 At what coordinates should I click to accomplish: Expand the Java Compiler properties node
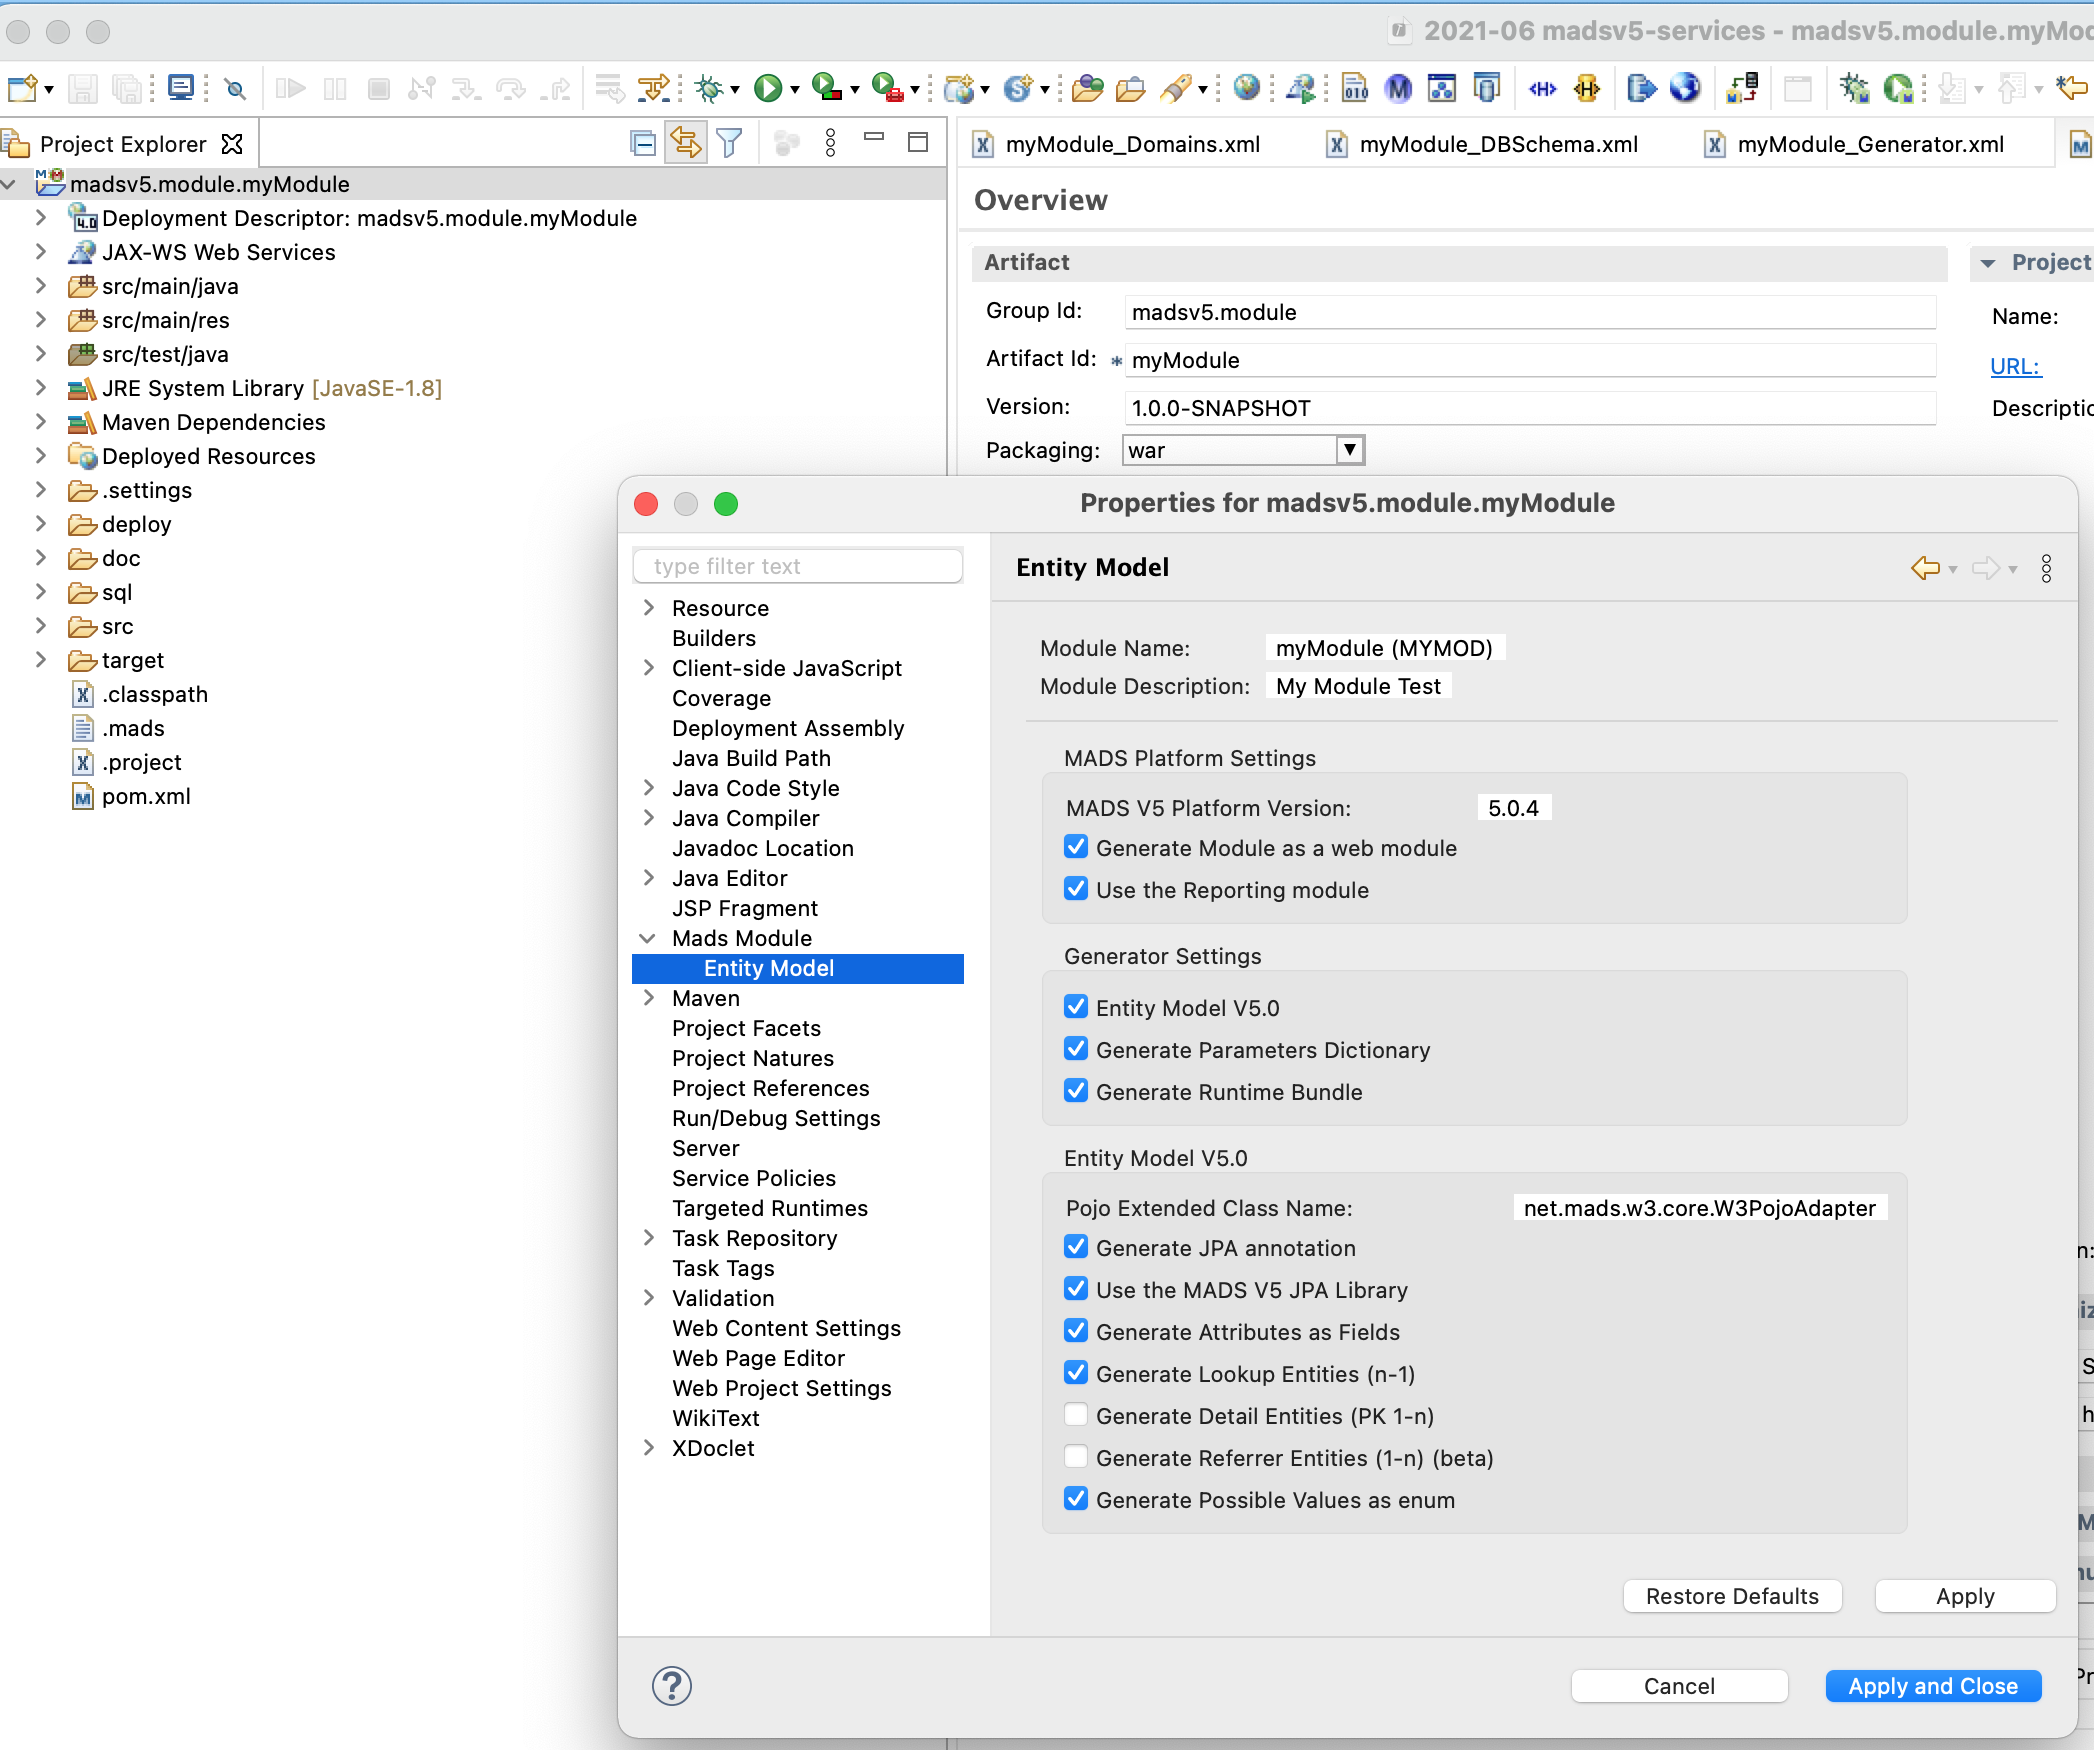(648, 818)
